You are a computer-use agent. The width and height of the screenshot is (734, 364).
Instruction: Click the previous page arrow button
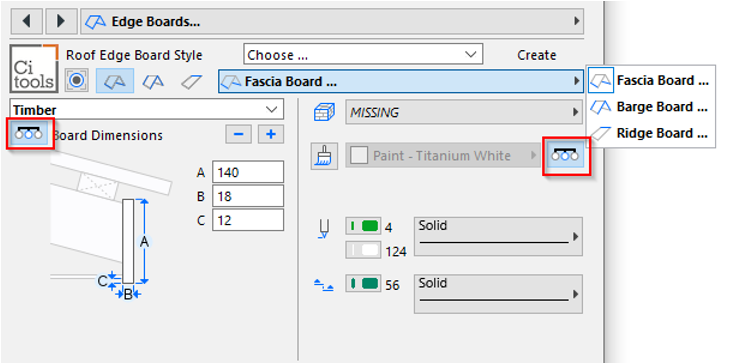pyautogui.click(x=26, y=22)
